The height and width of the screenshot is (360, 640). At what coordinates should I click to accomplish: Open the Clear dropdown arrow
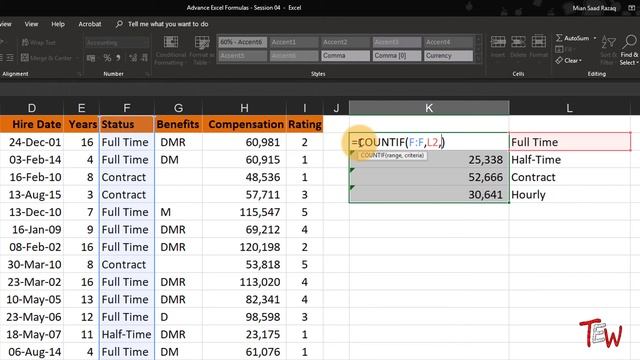point(580,60)
